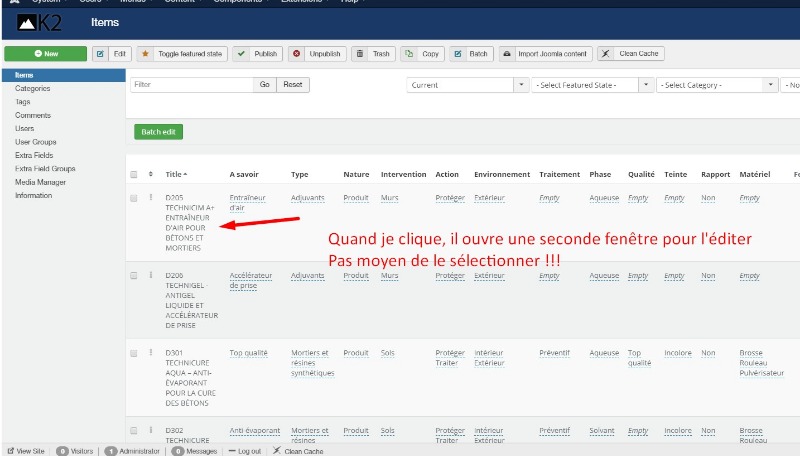Click 'Solvant' phase in D302 row
The height and width of the screenshot is (456, 800).
click(x=602, y=430)
